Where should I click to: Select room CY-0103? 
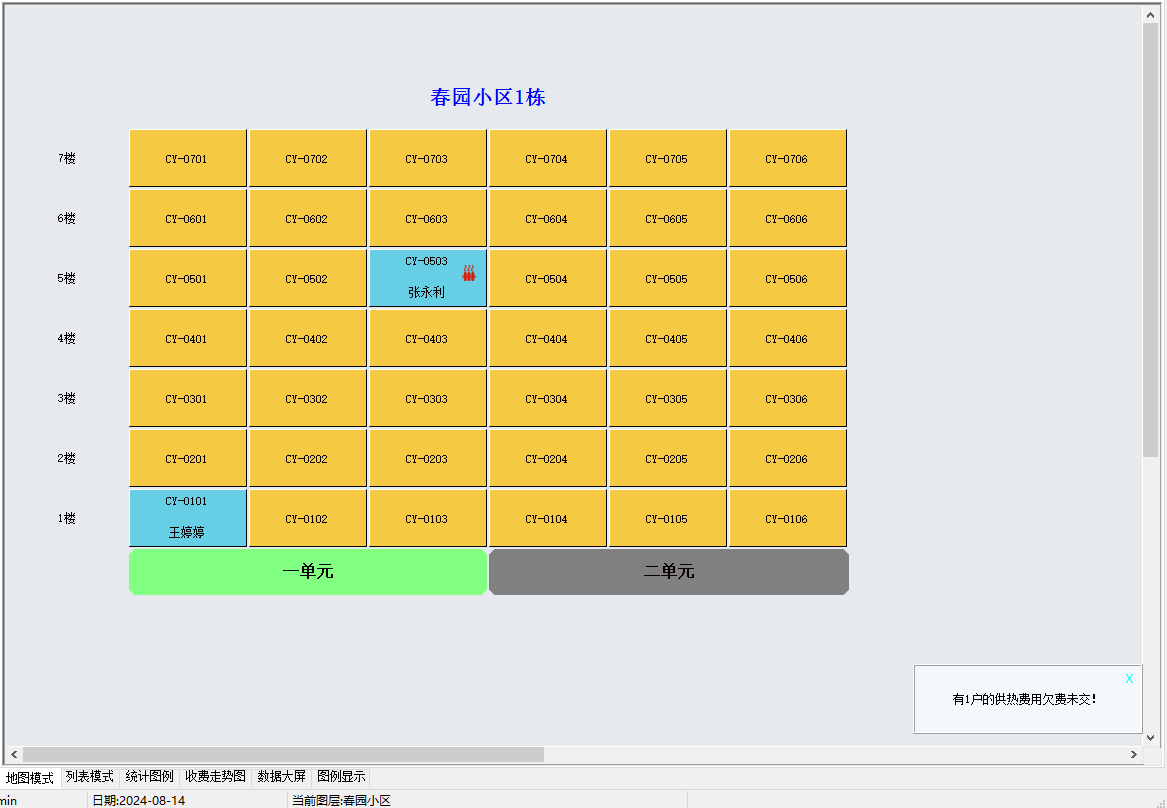pos(428,518)
